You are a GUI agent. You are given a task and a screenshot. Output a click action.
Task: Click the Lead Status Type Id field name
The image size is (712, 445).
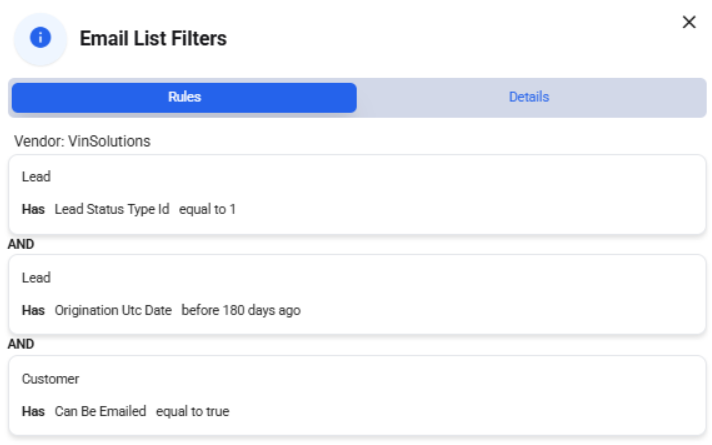coord(112,209)
